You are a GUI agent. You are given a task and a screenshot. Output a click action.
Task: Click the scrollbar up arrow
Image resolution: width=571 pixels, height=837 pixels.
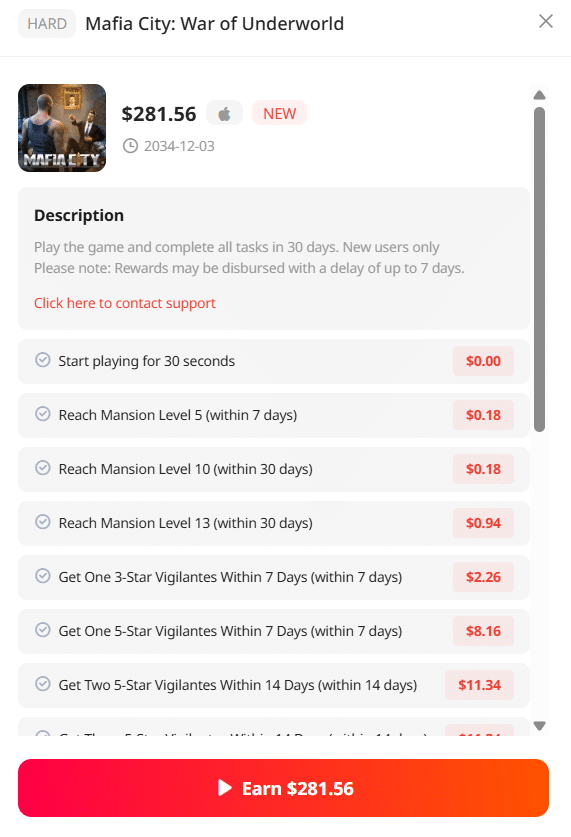click(540, 95)
